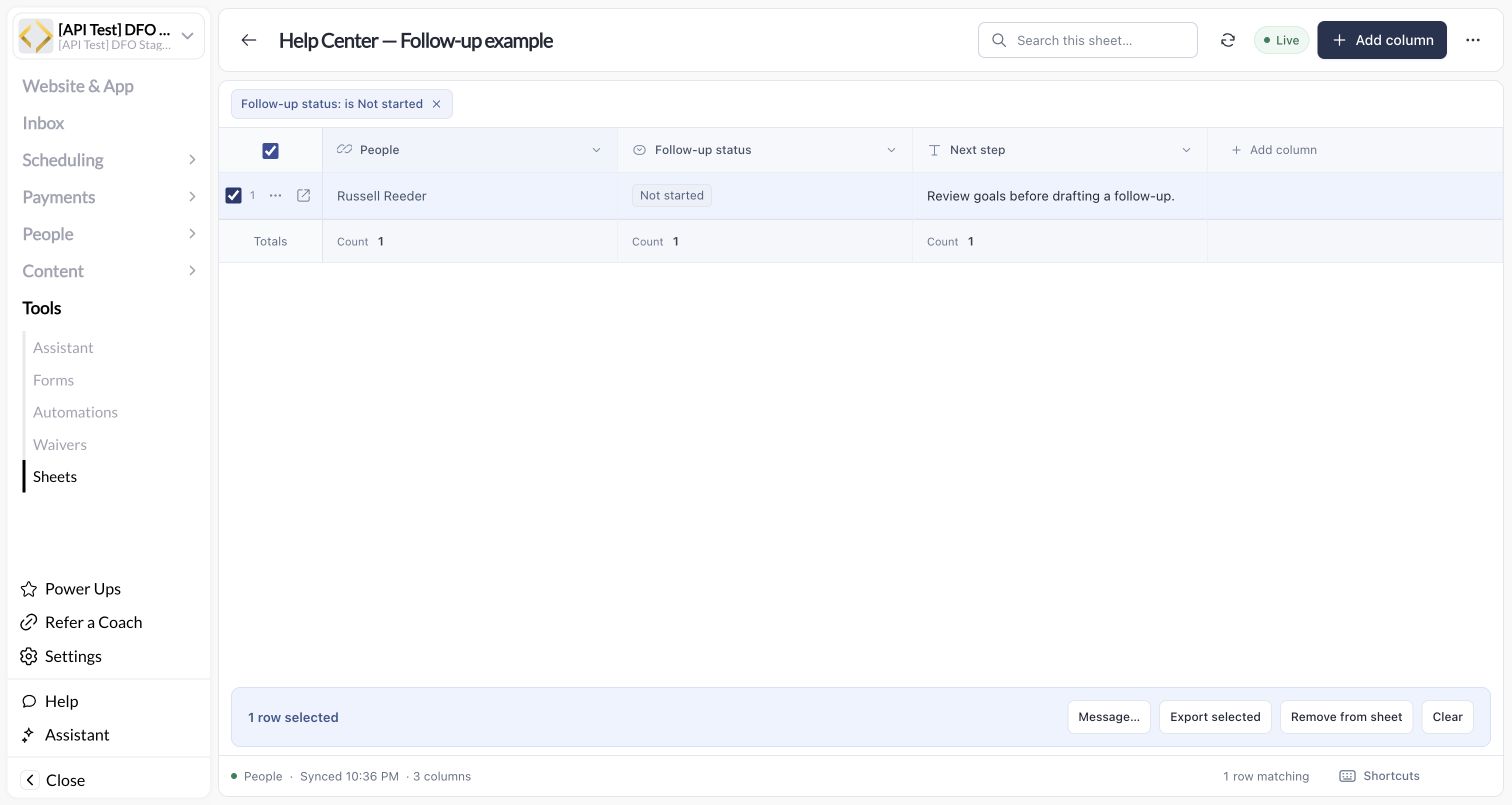Click Export selected button
This screenshot has width=1512, height=805.
pyautogui.click(x=1215, y=717)
